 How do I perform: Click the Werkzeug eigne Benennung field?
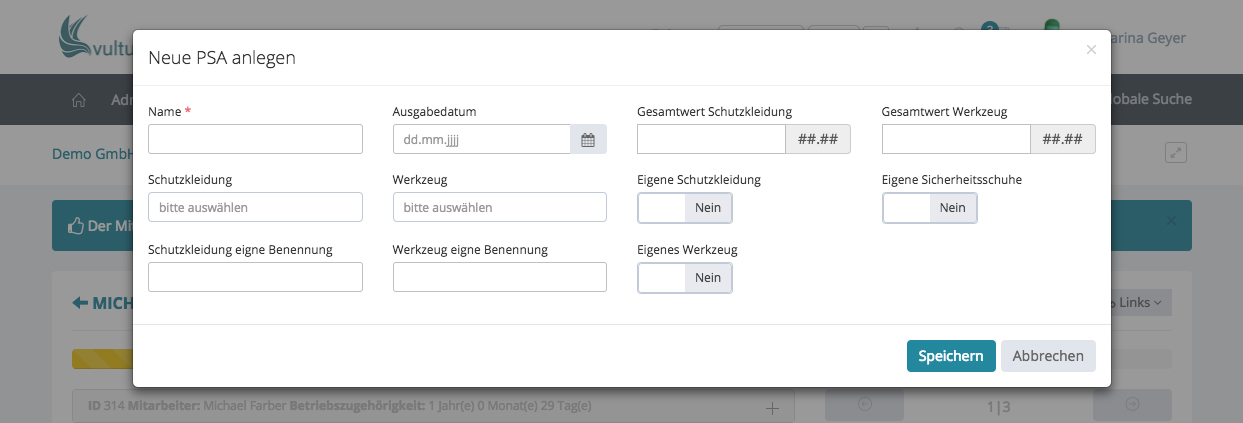coord(499,278)
